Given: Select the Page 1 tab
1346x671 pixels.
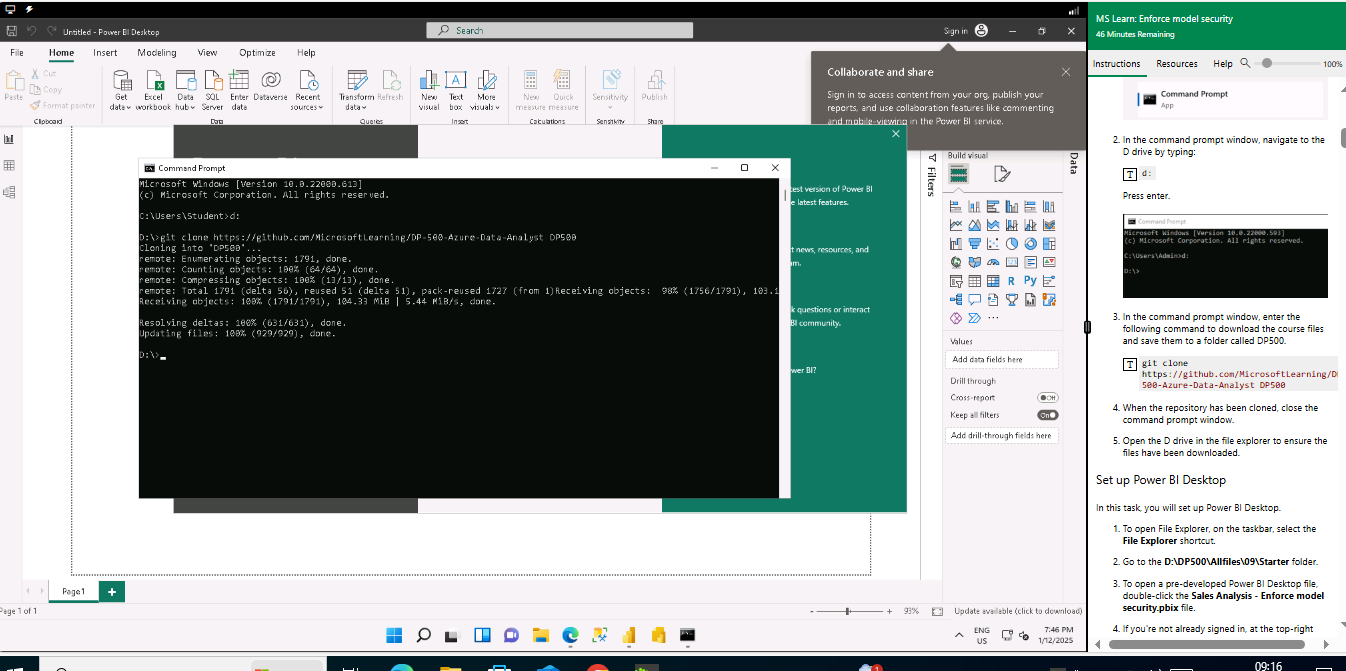Looking at the screenshot, I should coord(73,591).
